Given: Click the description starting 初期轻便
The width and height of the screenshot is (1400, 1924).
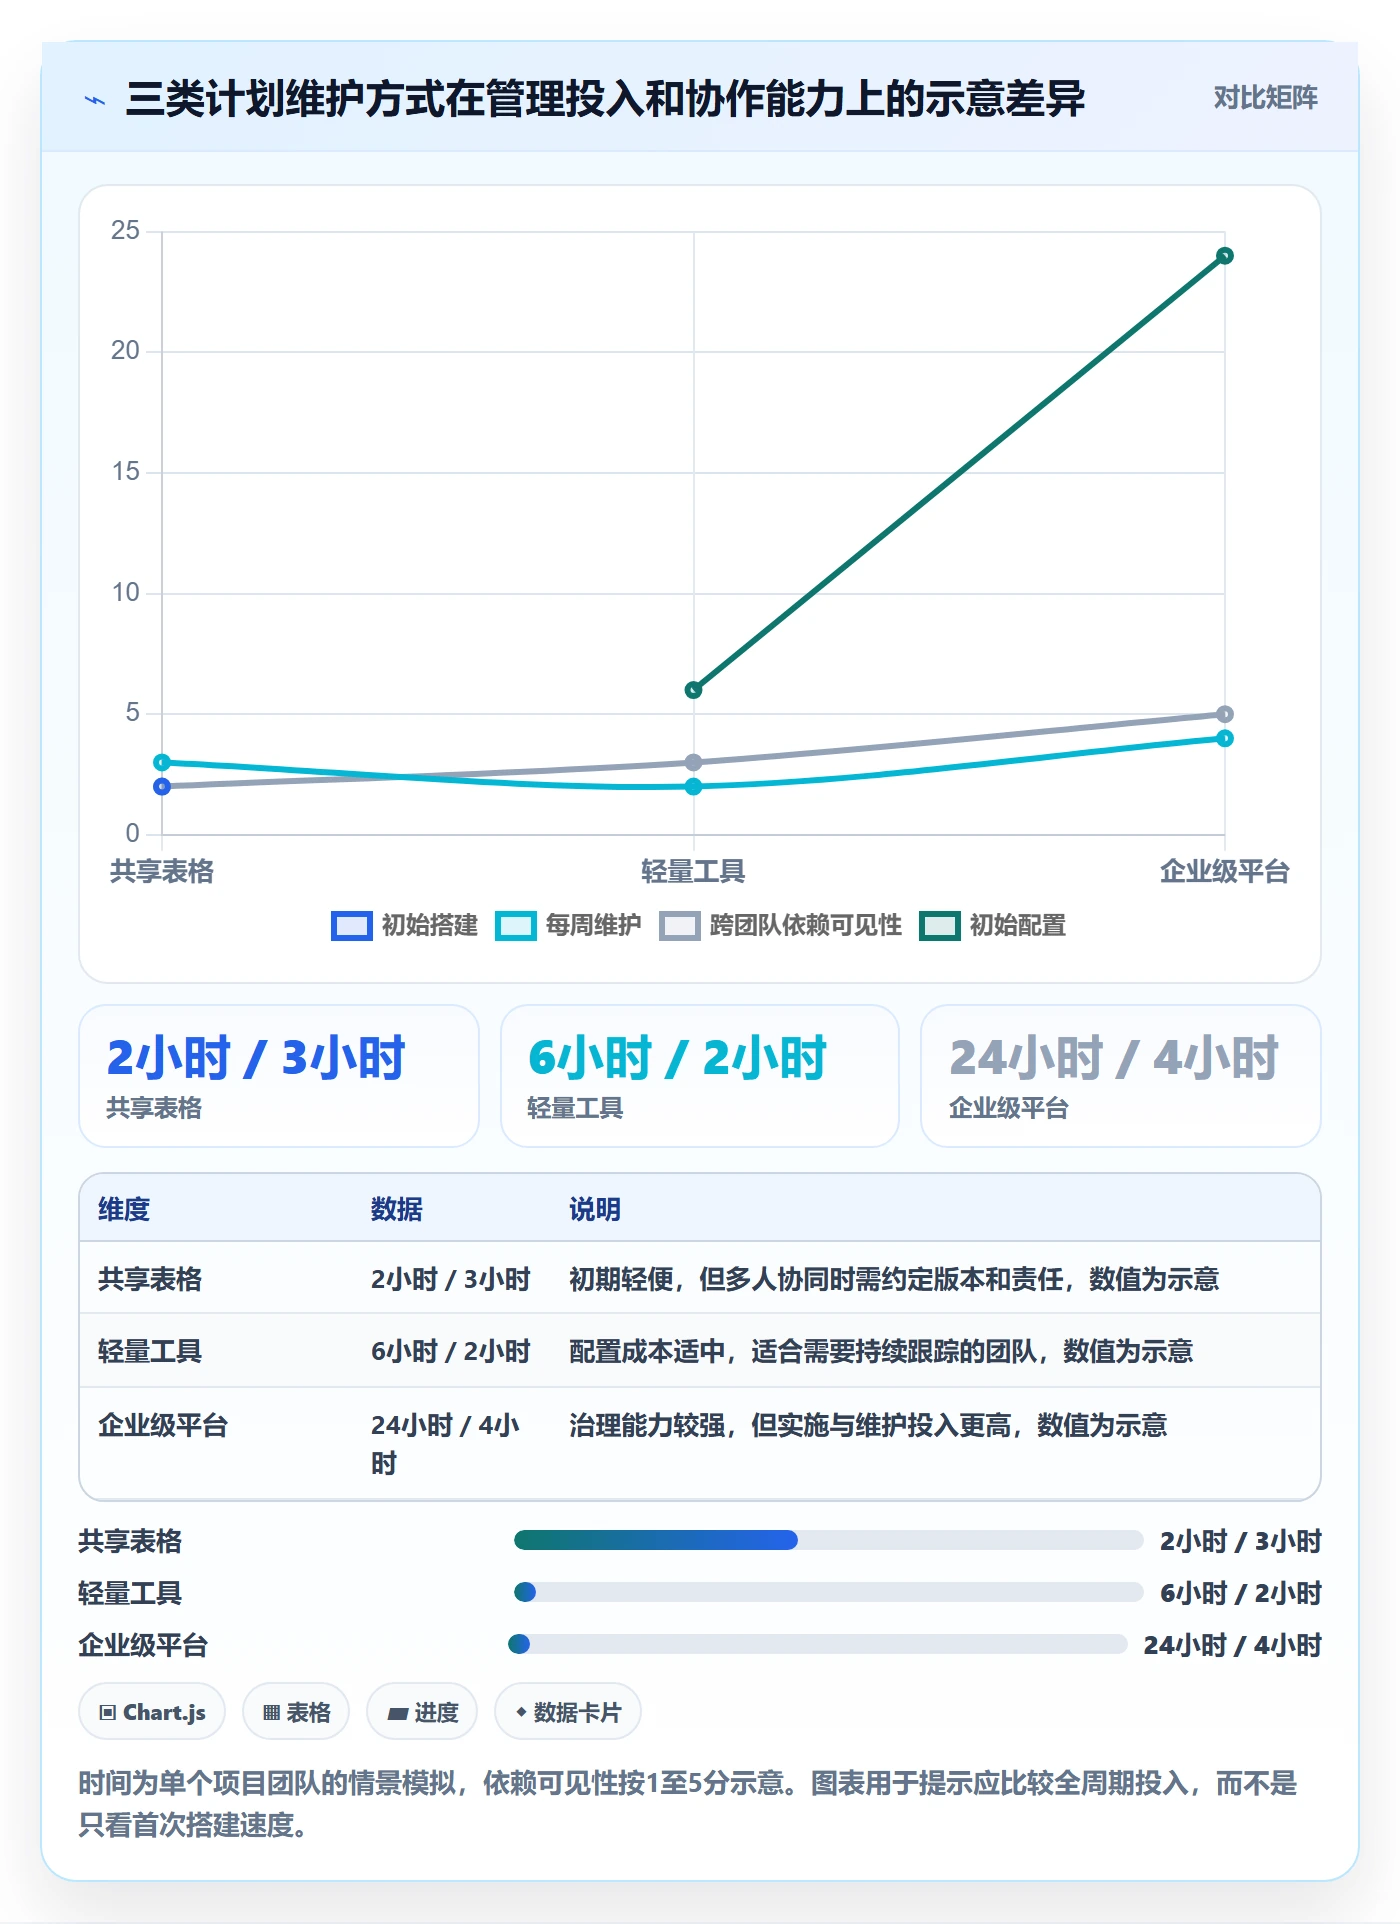Looking at the screenshot, I should click(x=894, y=1279).
